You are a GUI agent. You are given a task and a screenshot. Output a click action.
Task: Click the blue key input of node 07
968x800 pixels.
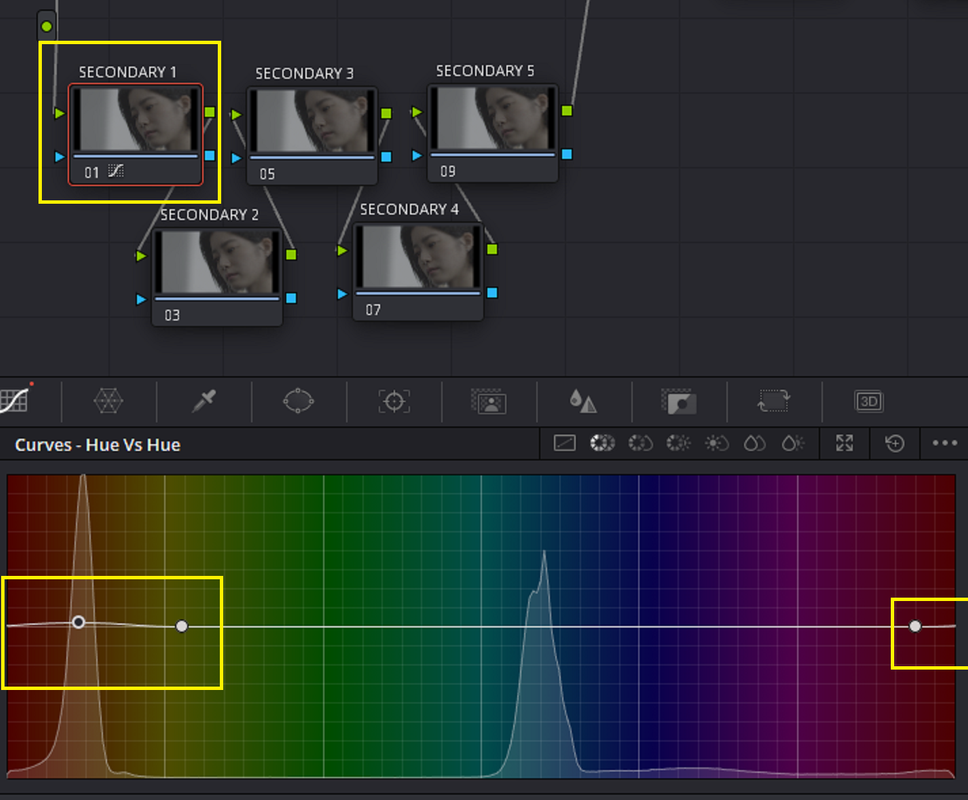[342, 294]
